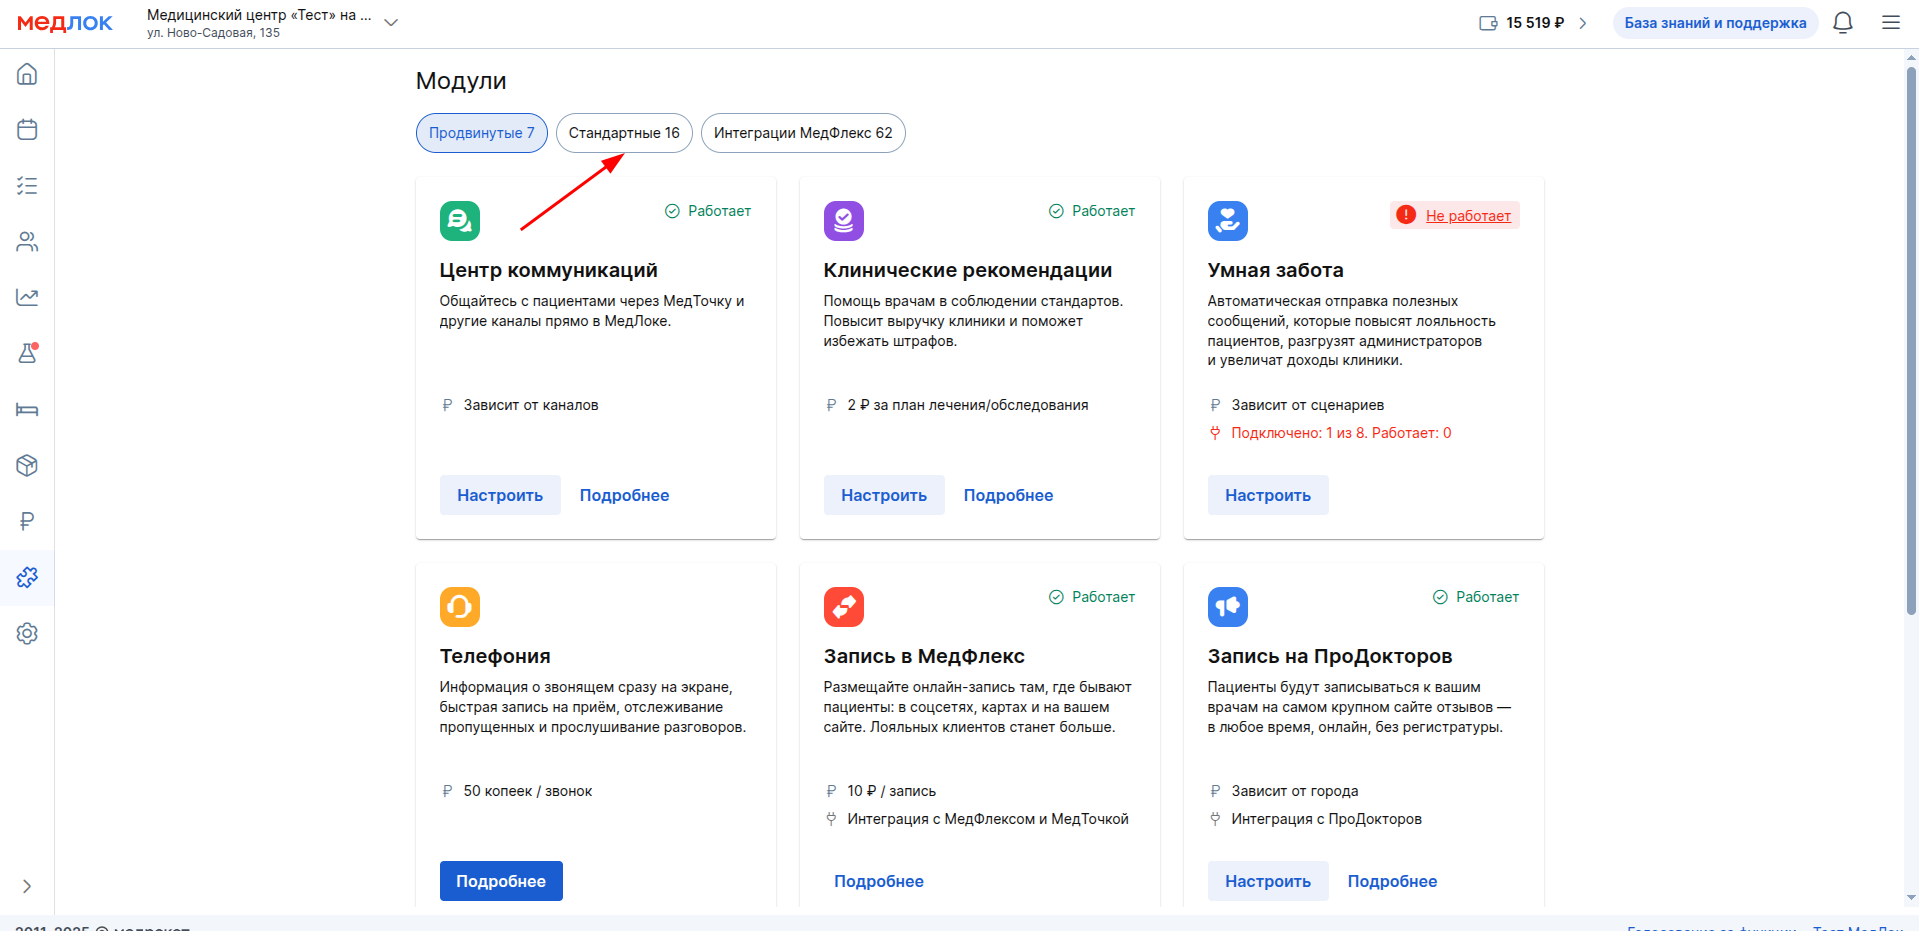Open the patients sidebar icon
Screen dimensions: 1919x931
point(27,242)
